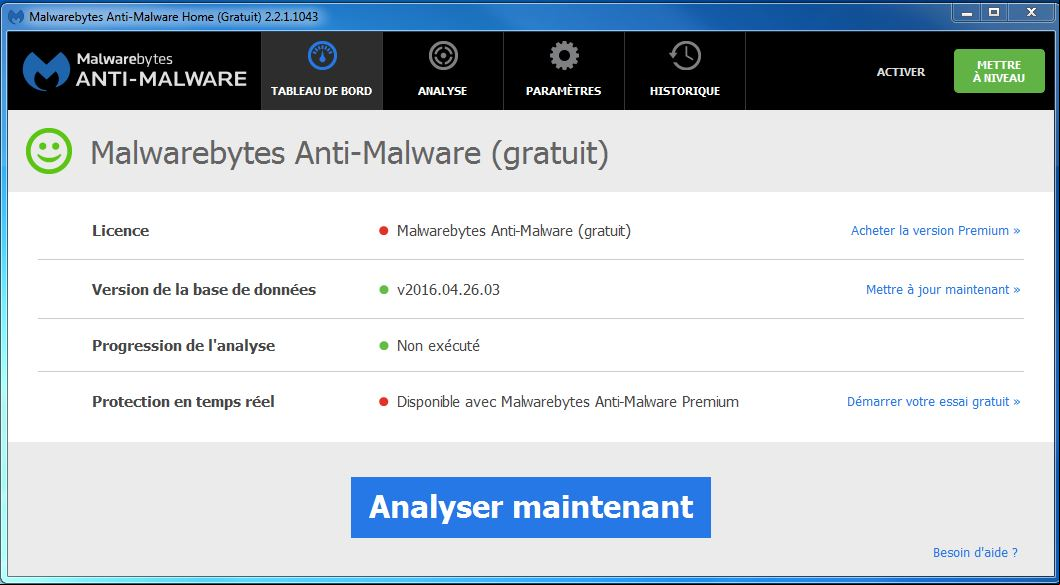
Task: Select the Licence row label
Action: pyautogui.click(x=120, y=231)
